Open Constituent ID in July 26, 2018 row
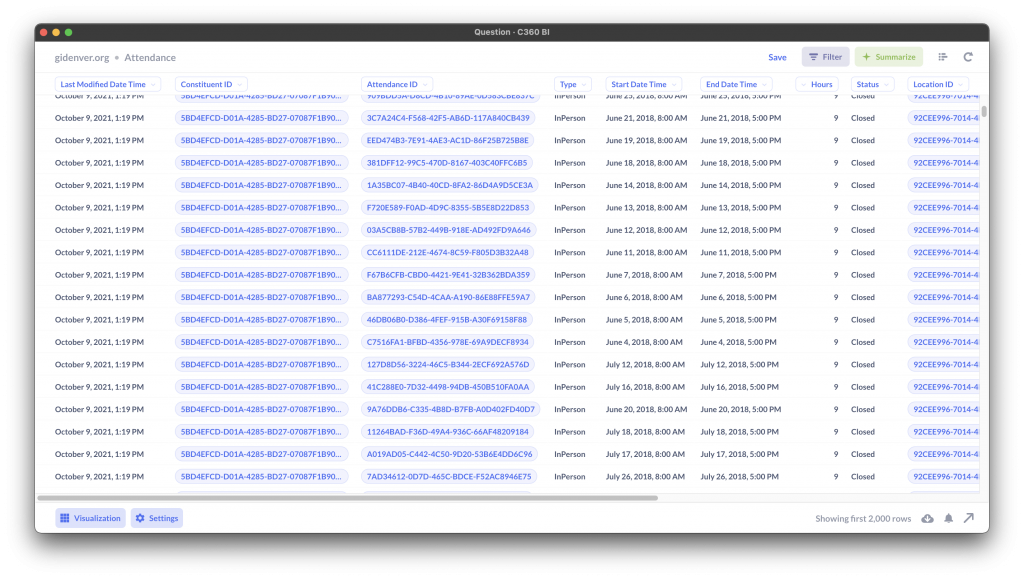The width and height of the screenshot is (1024, 579). 261,477
